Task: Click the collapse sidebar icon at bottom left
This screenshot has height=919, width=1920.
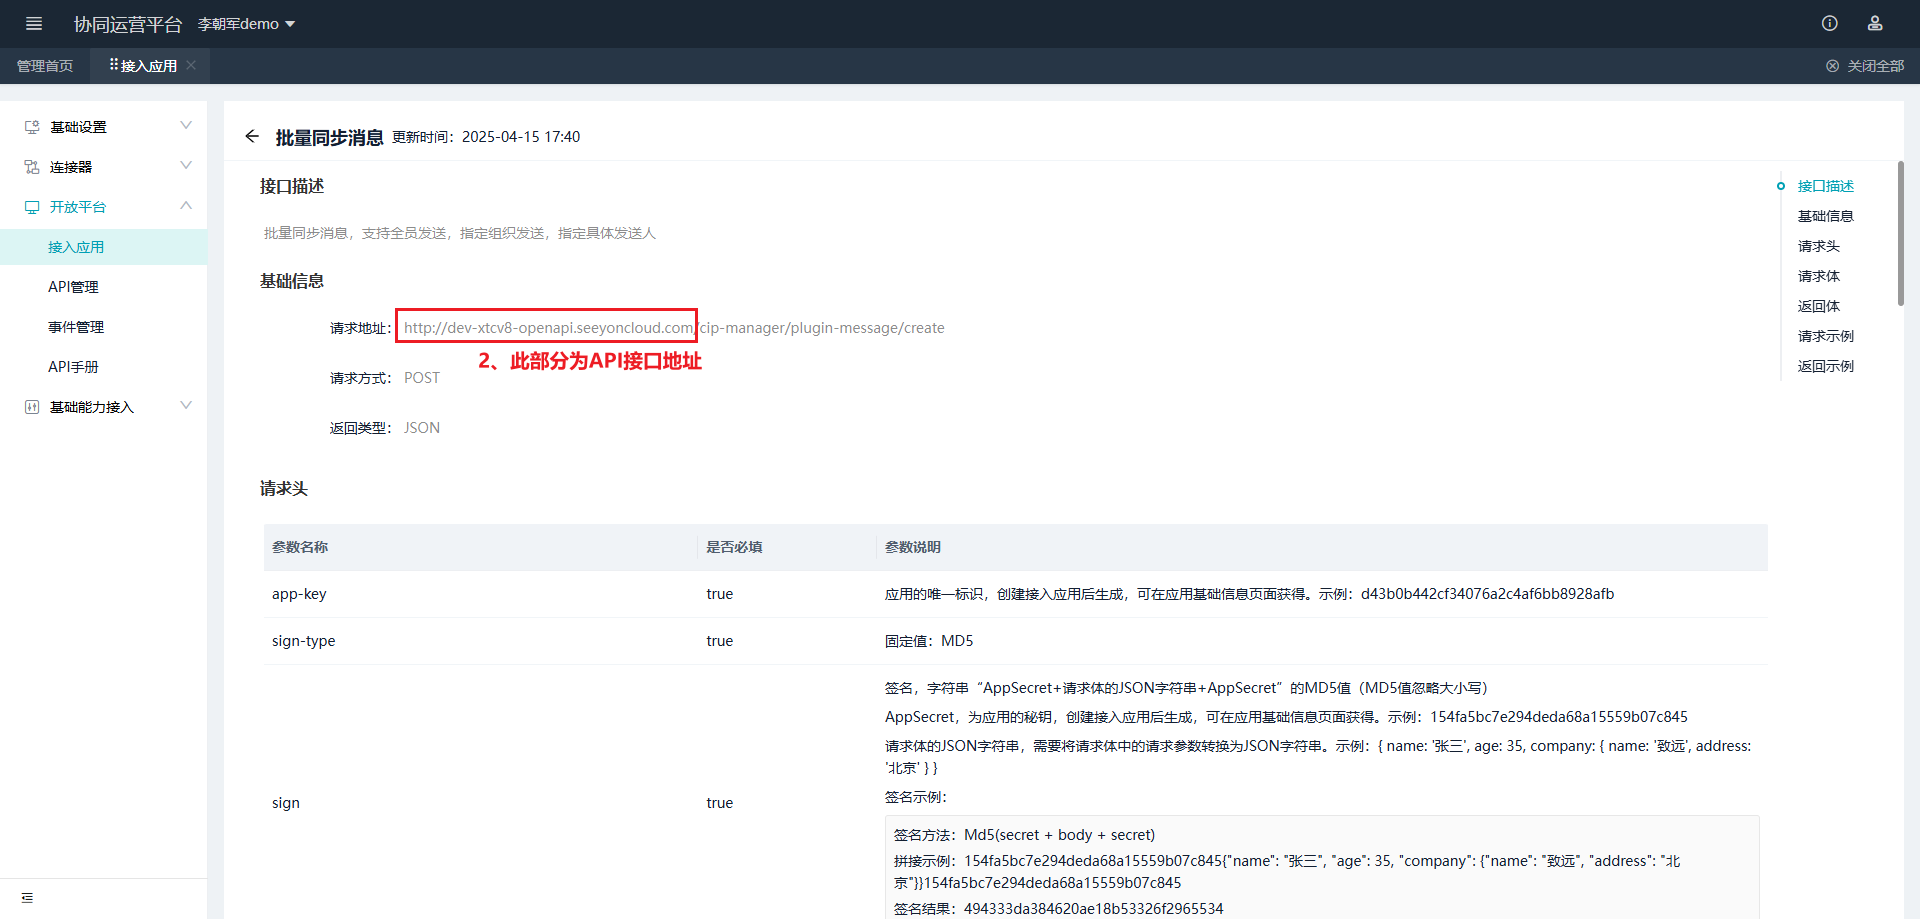Action: 27,898
